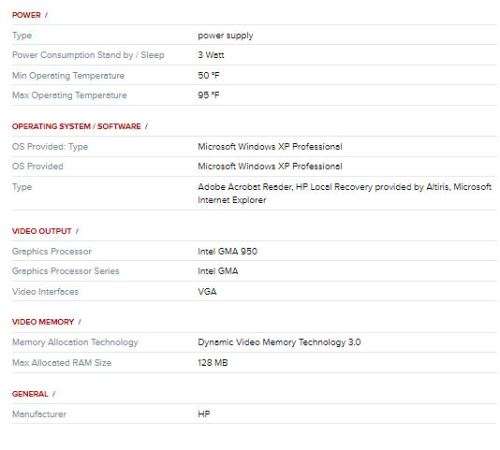The image size is (500, 450).
Task: Click the Manufacturer label
Action: (39, 414)
